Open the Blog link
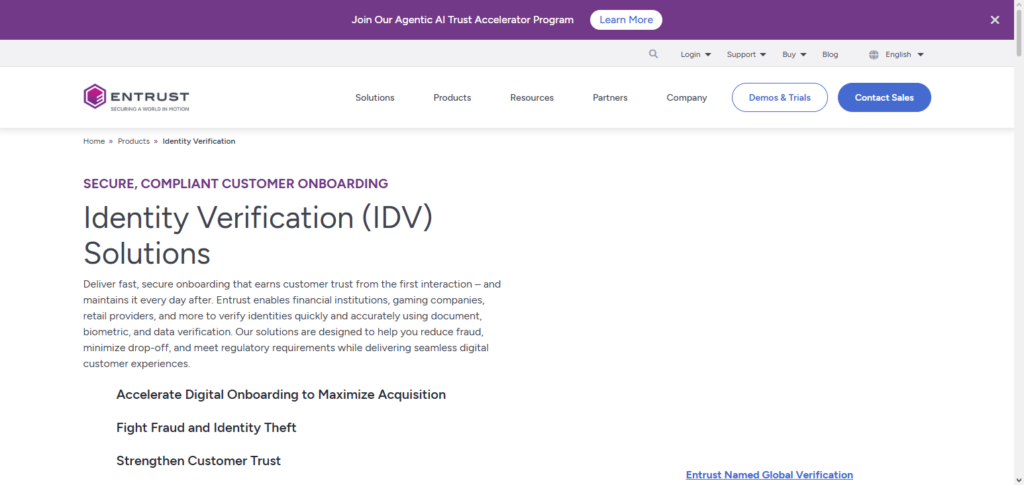The image size is (1024, 485). tap(830, 55)
